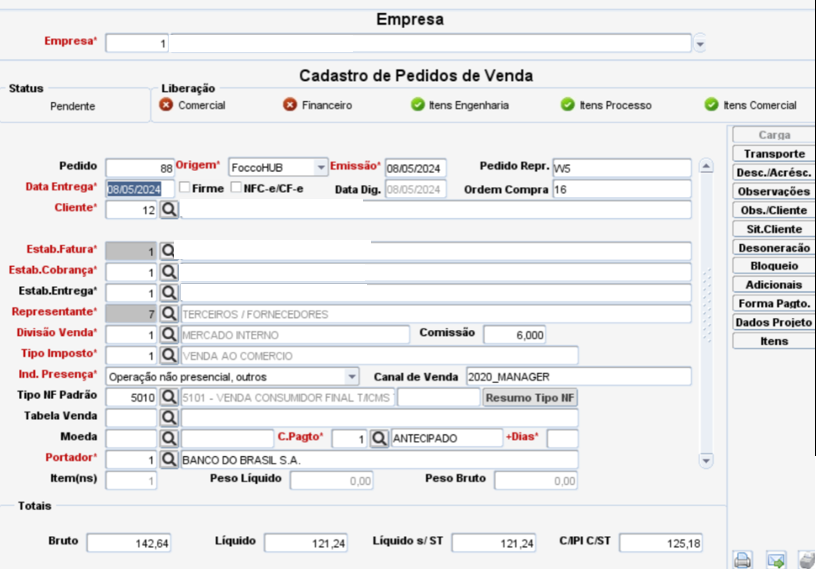Open Moeda lookup magnifier
The width and height of the screenshot is (816, 569).
169,438
